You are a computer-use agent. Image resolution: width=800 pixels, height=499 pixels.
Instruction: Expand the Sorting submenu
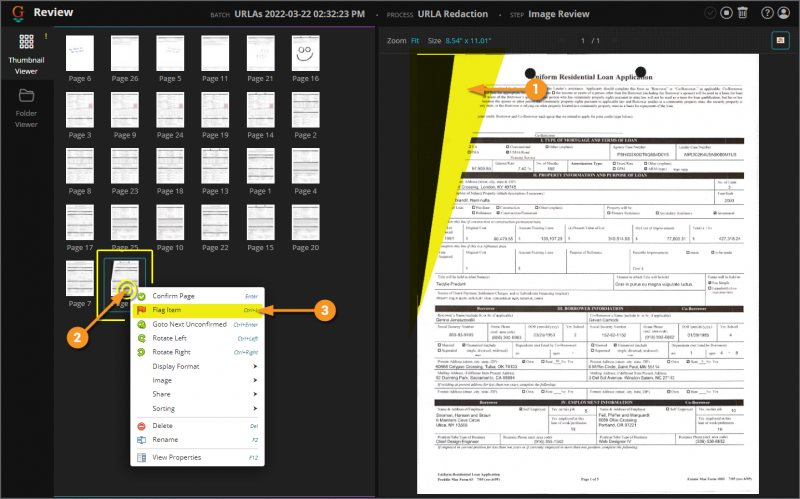[197, 408]
